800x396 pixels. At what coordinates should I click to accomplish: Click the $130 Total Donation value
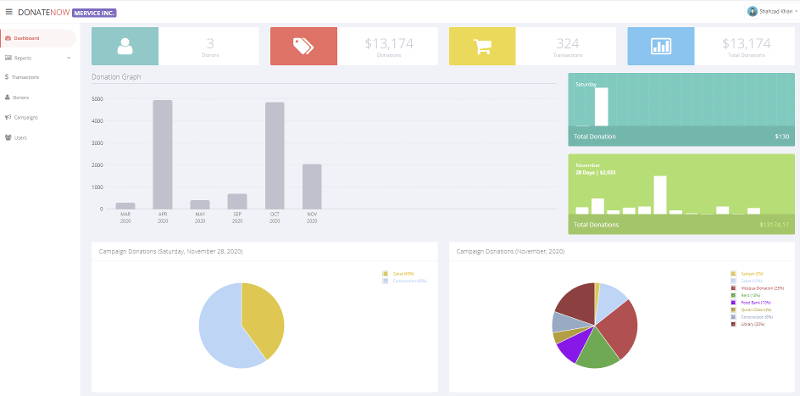point(782,137)
